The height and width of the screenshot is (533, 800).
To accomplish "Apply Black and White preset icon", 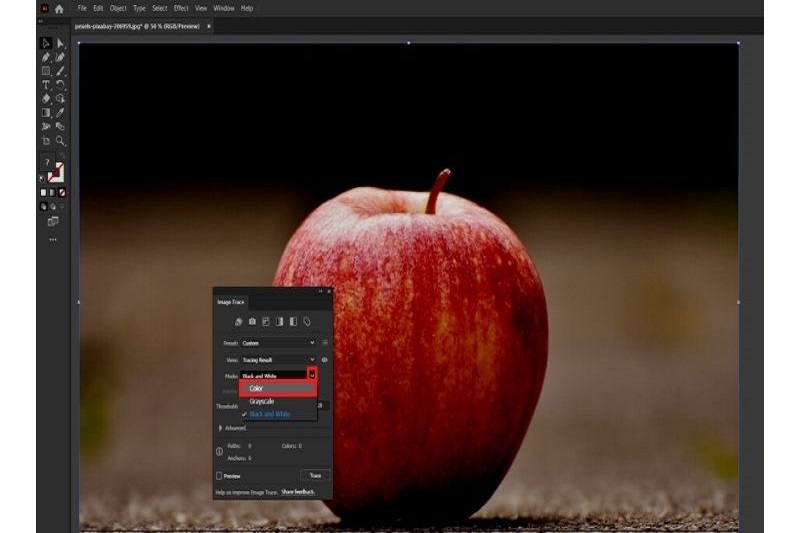I will pyautogui.click(x=293, y=321).
